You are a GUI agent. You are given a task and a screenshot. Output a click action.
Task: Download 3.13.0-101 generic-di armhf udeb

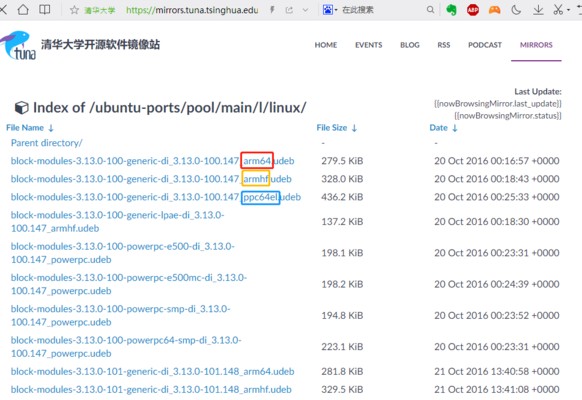click(151, 390)
